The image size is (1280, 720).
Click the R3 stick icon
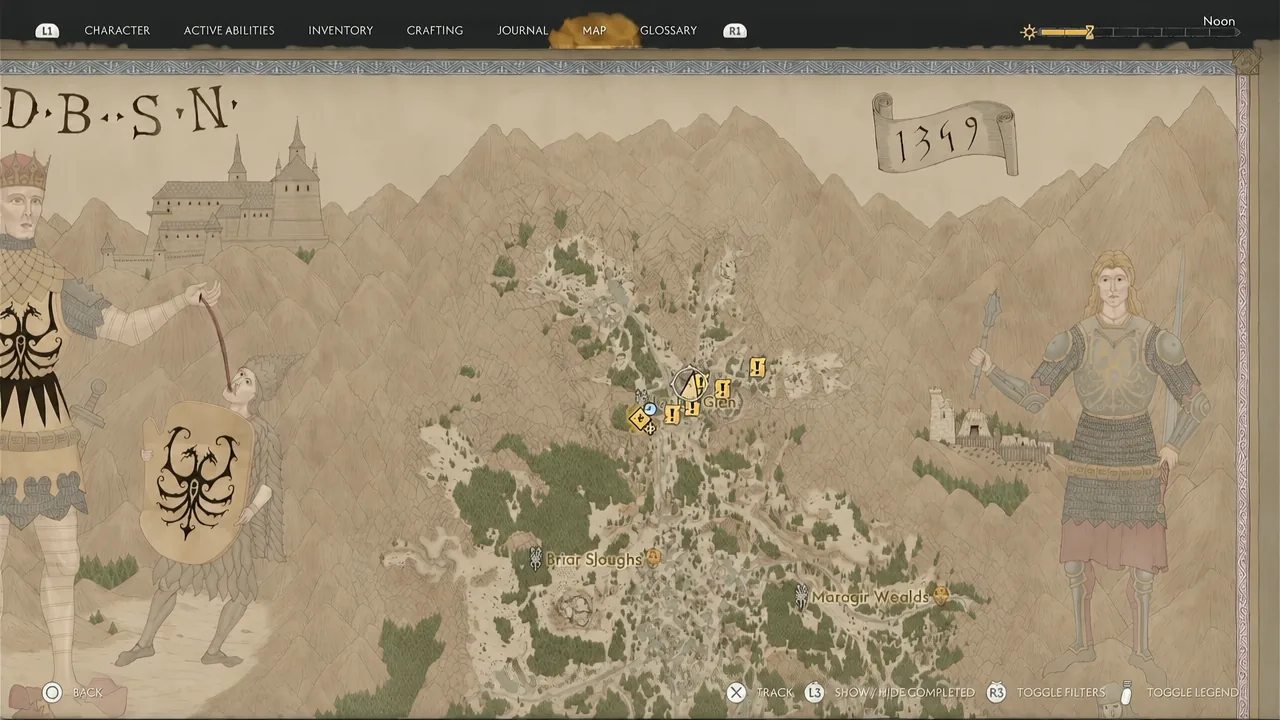pyautogui.click(x=996, y=692)
